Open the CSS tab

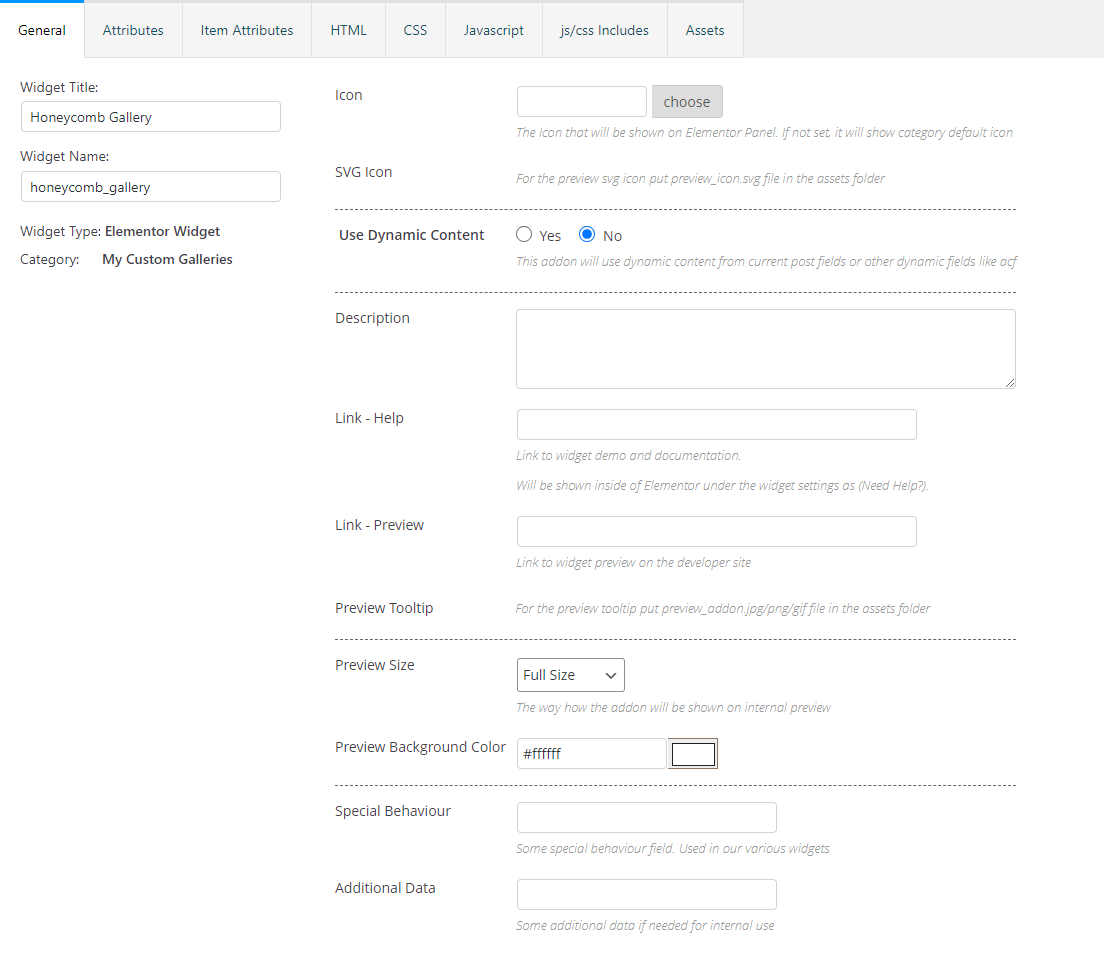(415, 30)
